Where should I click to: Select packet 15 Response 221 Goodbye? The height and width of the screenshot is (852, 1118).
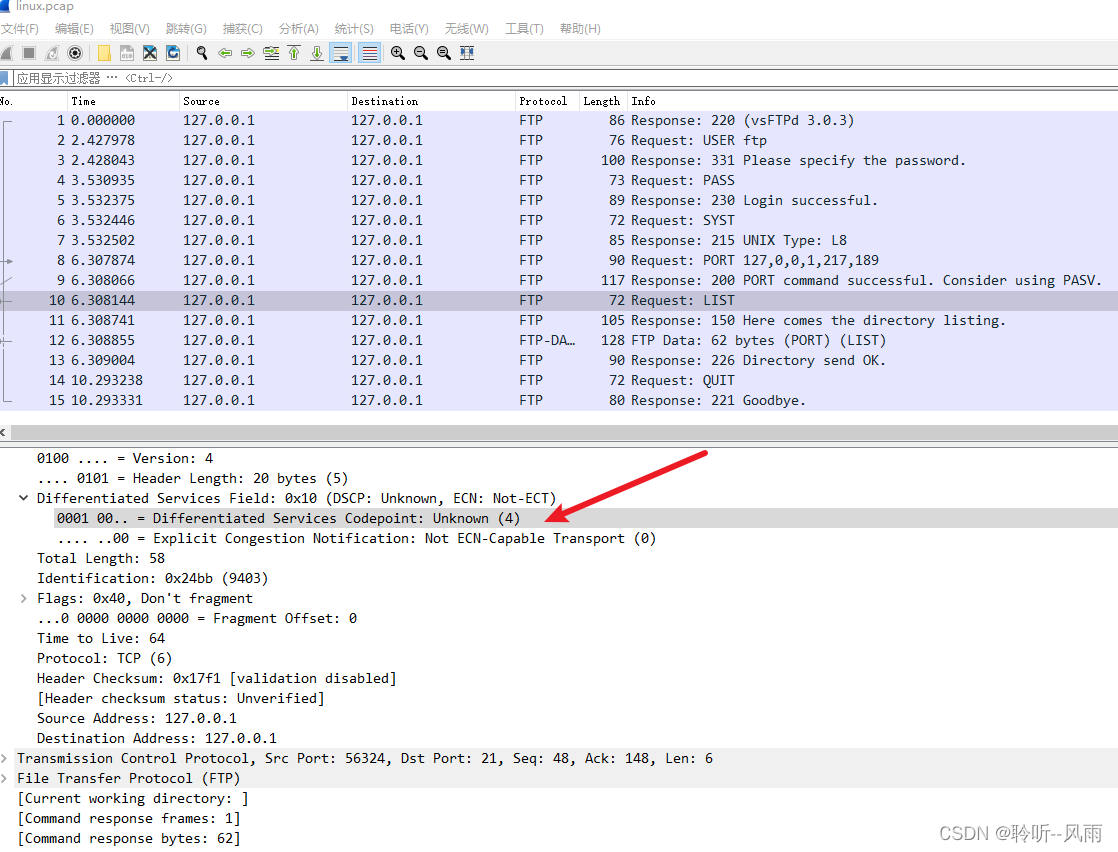pos(559,400)
